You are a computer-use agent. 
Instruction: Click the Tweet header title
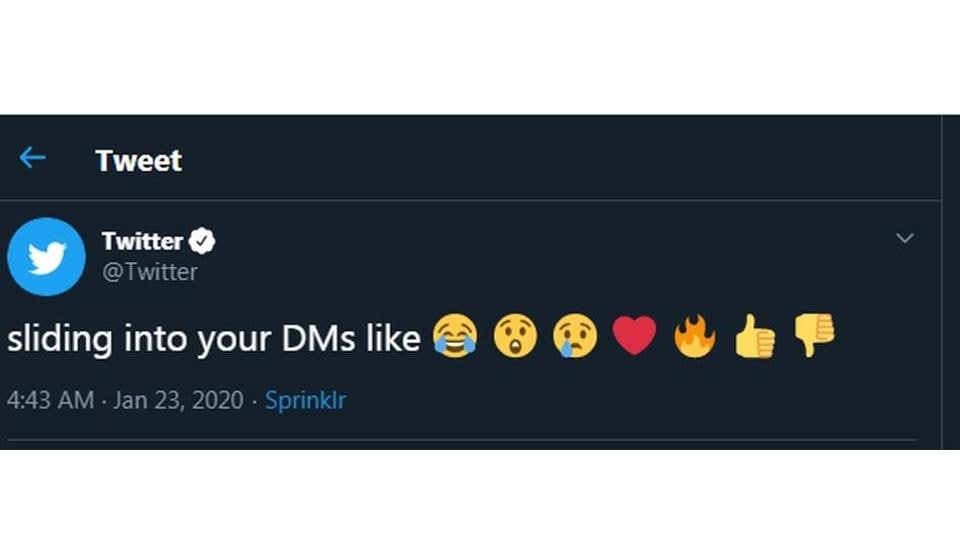pyautogui.click(x=138, y=161)
